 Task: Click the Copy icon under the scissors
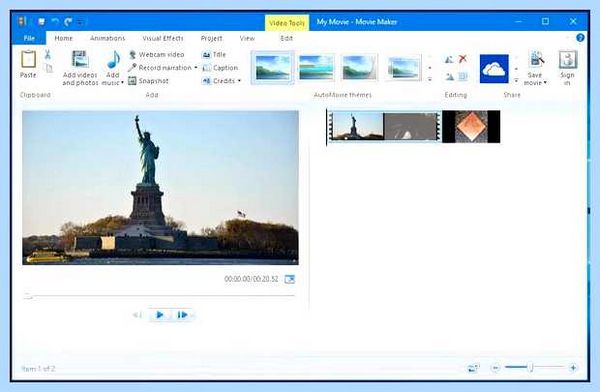click(x=48, y=68)
